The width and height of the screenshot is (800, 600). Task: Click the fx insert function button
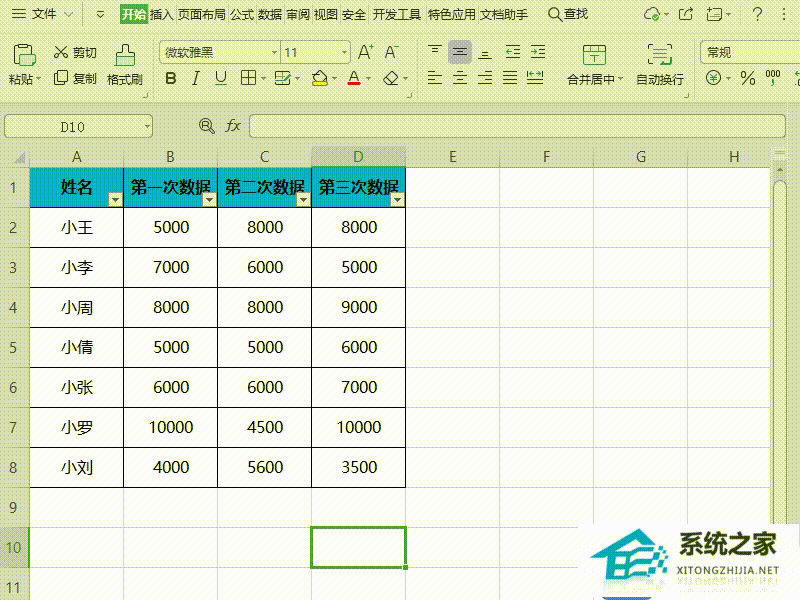(232, 126)
